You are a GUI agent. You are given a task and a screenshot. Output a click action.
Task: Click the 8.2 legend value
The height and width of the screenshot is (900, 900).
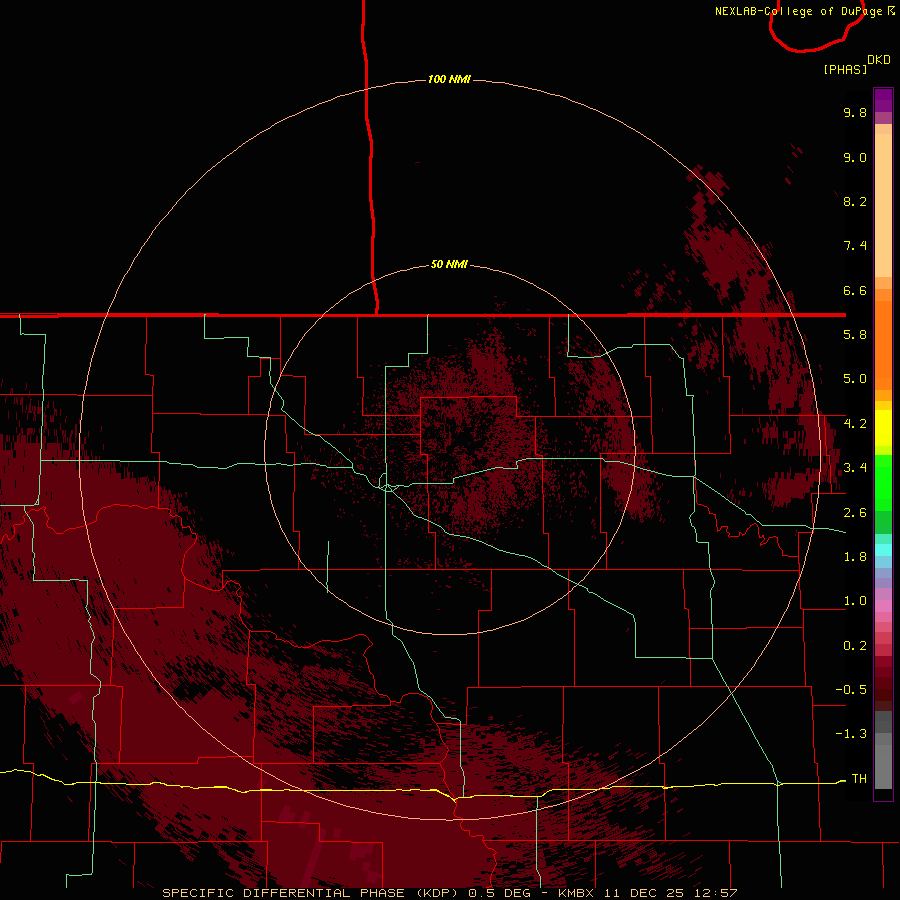[x=855, y=201]
